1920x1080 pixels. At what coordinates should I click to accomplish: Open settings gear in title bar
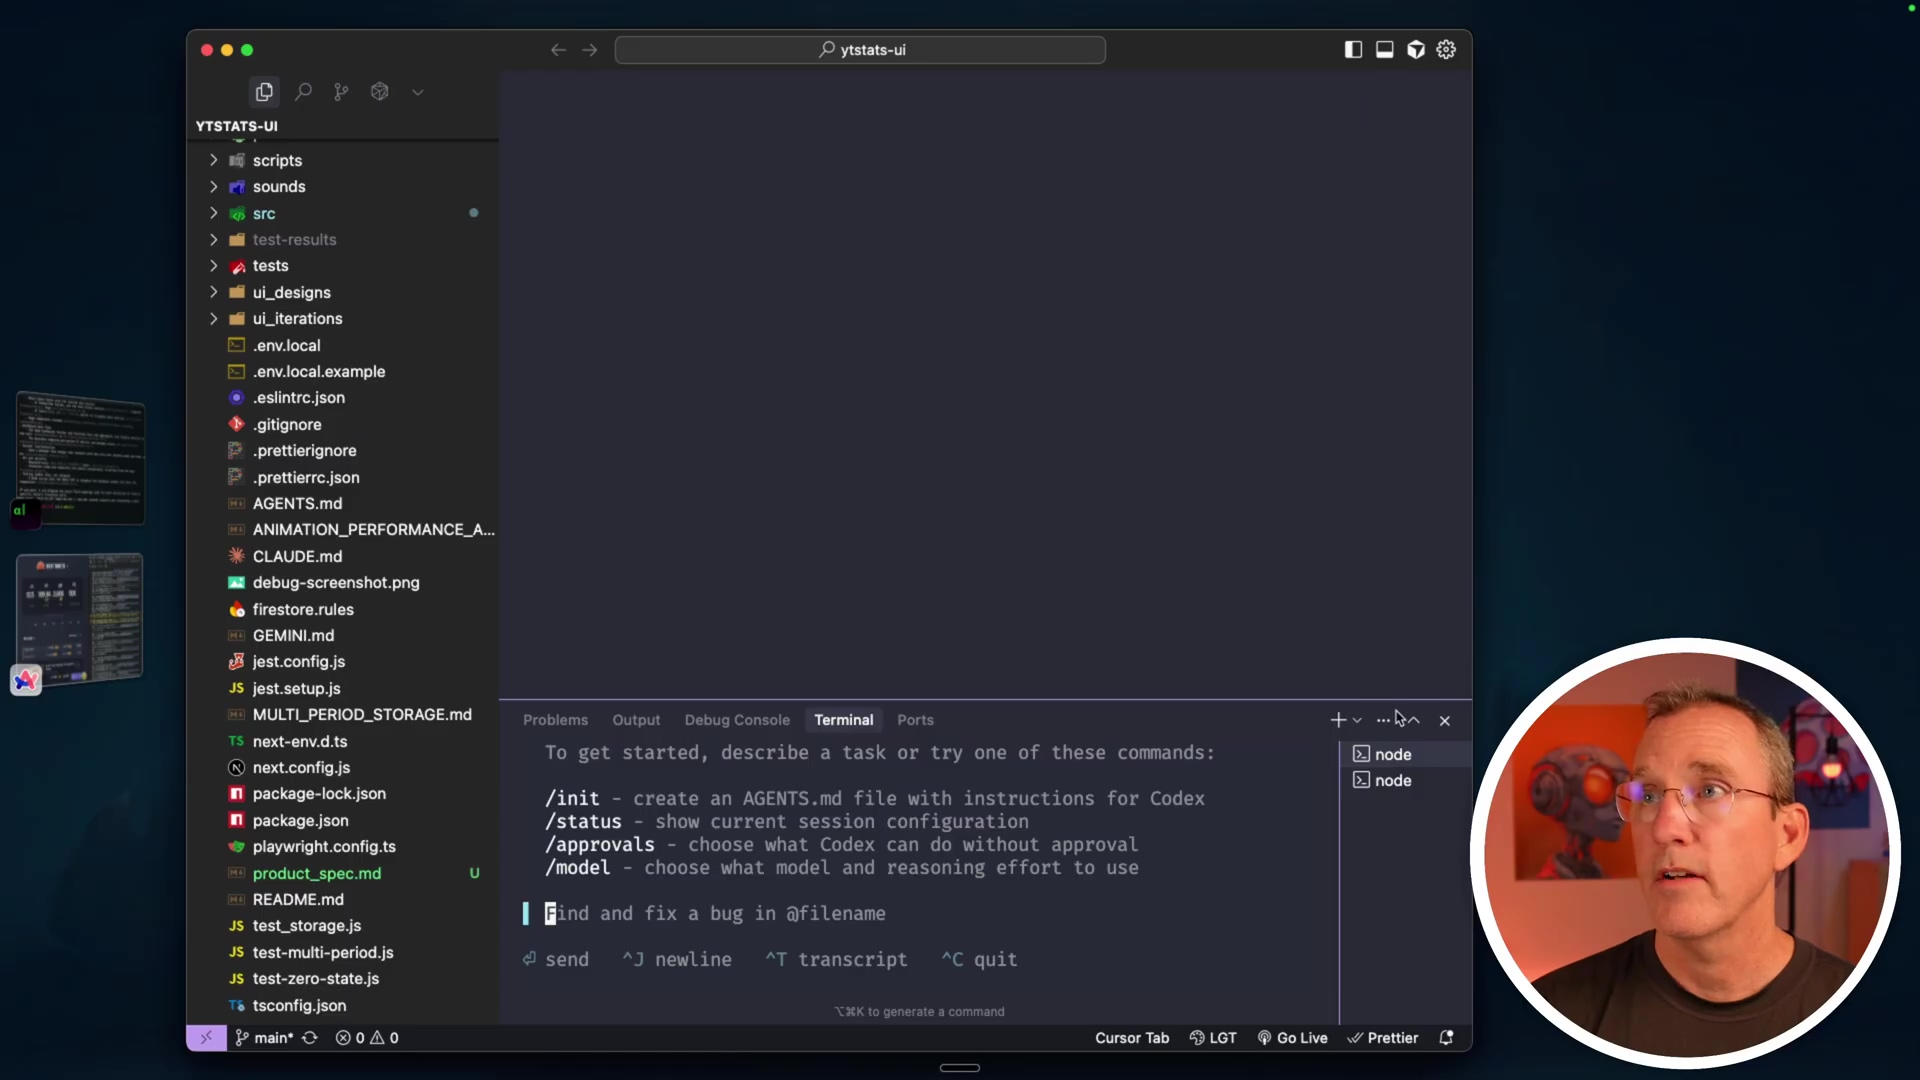[x=1446, y=50]
